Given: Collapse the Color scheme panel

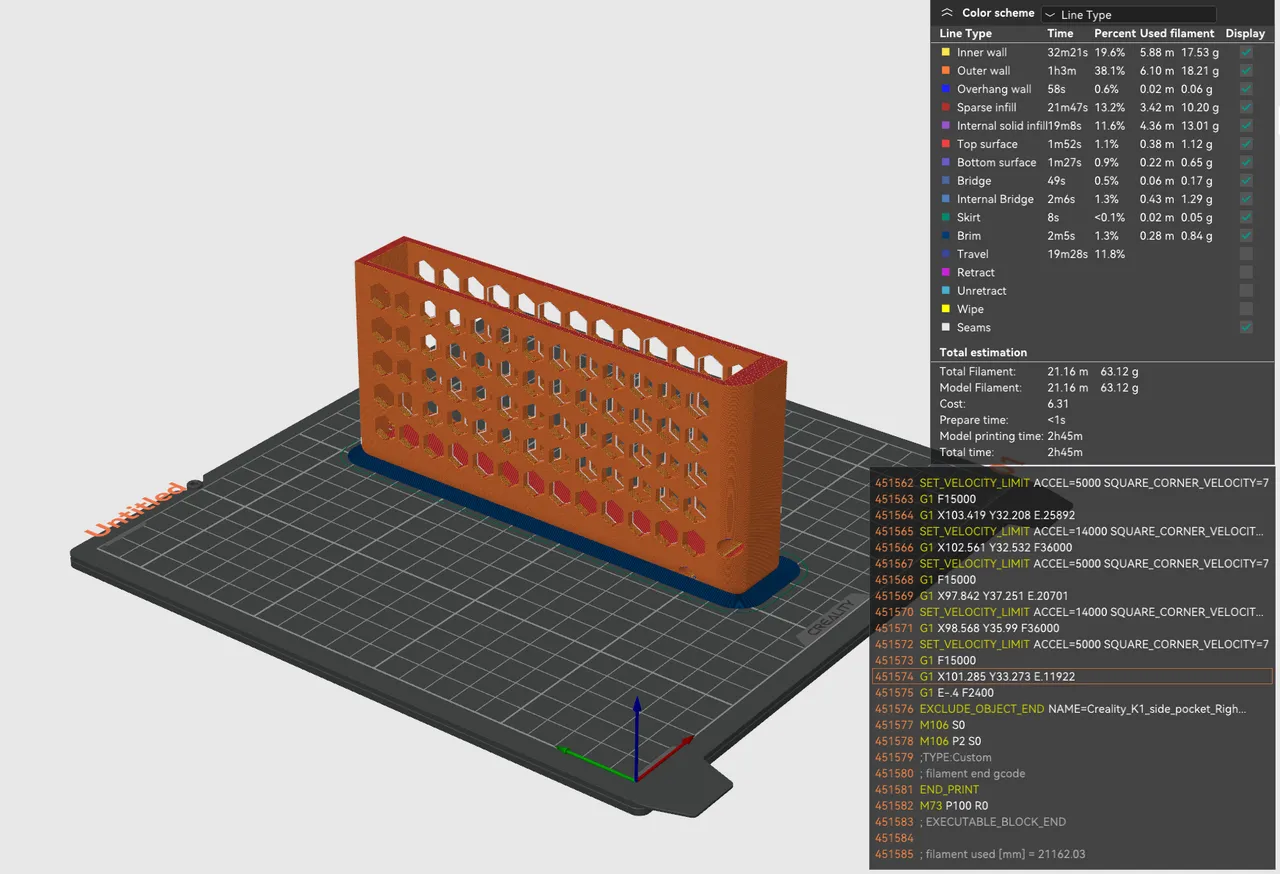Looking at the screenshot, I should (x=946, y=12).
